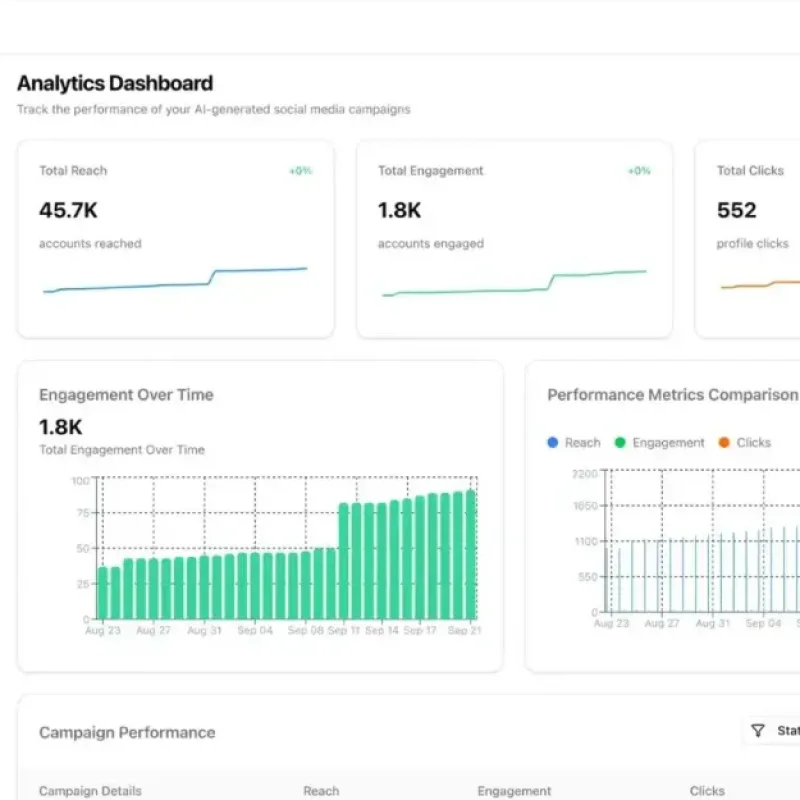Click the Total Reach sparkline chart
The width and height of the screenshot is (800, 800).
[175, 280]
